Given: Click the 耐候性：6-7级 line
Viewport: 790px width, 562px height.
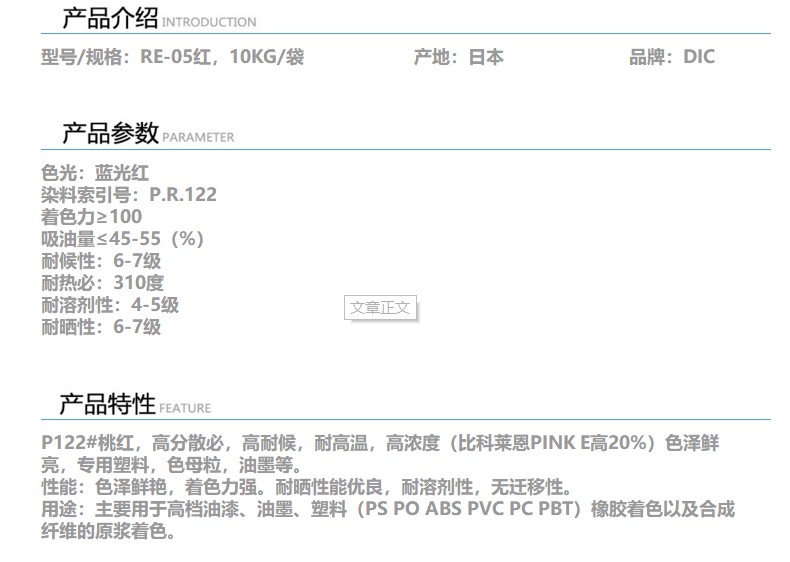Looking at the screenshot, I should point(100,261).
